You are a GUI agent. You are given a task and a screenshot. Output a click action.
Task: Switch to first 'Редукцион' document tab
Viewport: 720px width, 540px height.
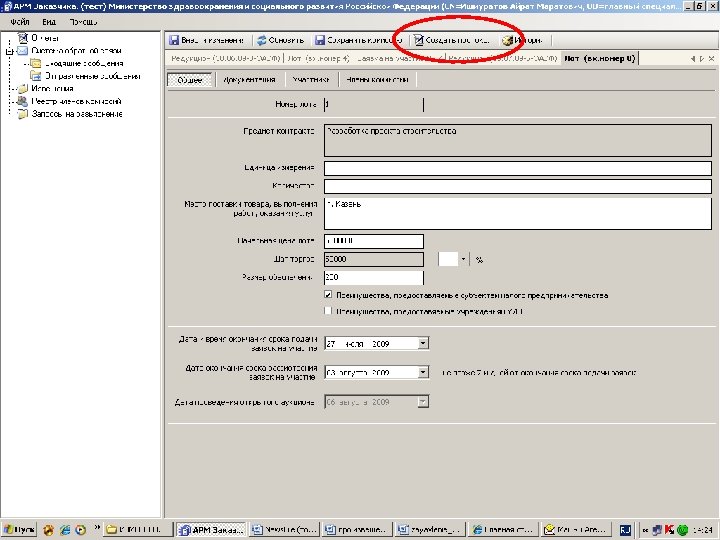[225, 58]
